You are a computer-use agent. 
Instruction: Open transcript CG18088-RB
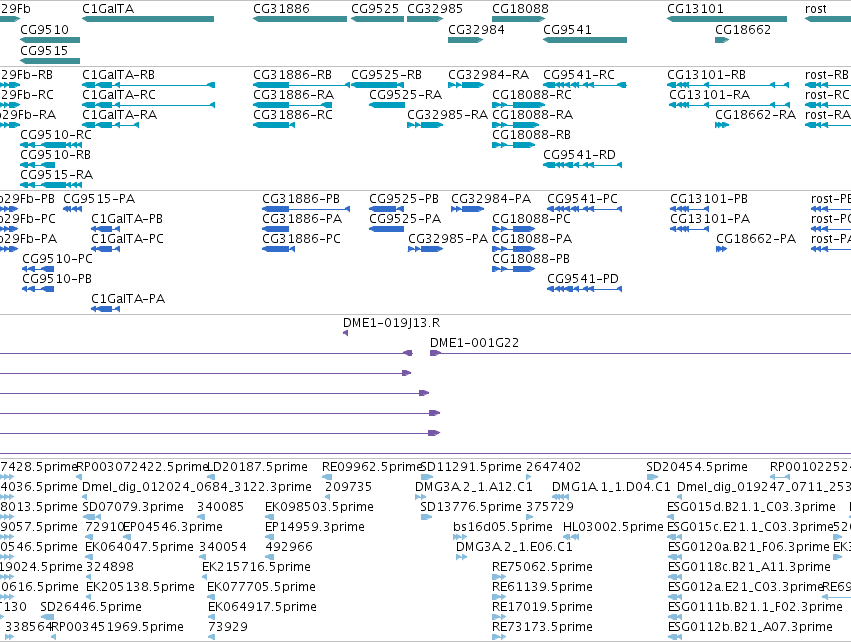(531, 135)
